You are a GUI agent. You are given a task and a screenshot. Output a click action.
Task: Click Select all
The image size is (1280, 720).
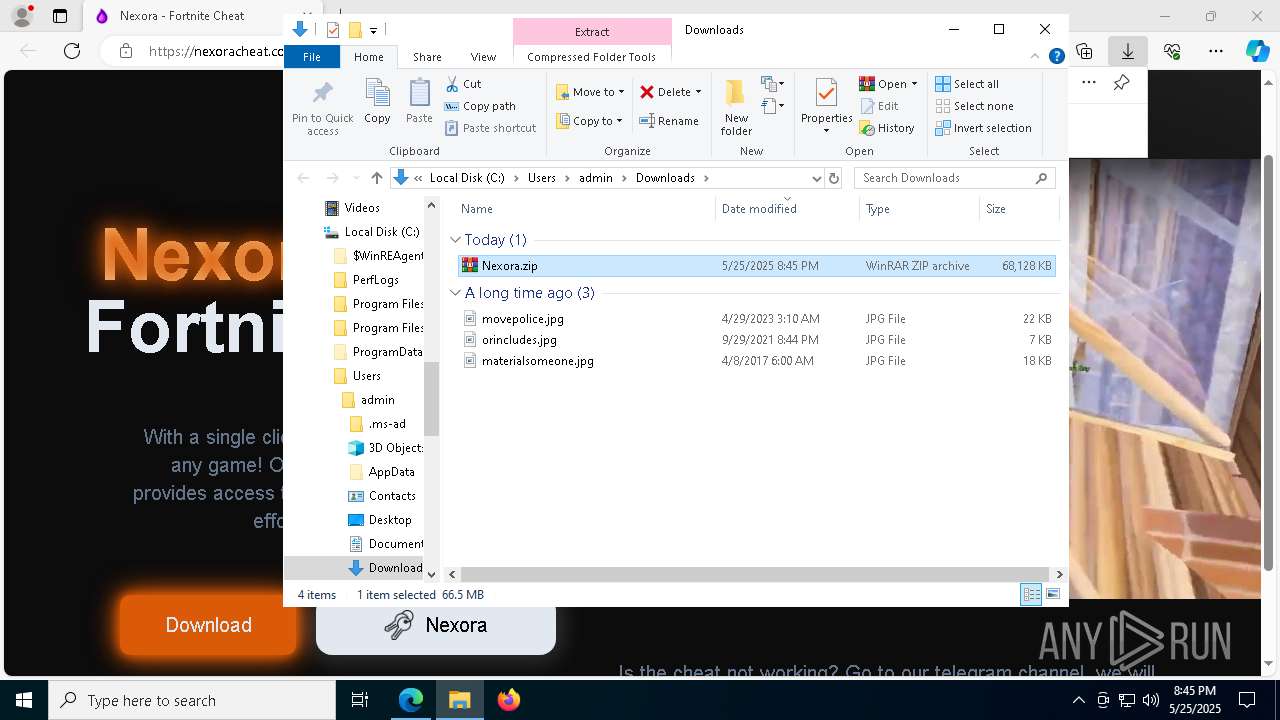(967, 84)
